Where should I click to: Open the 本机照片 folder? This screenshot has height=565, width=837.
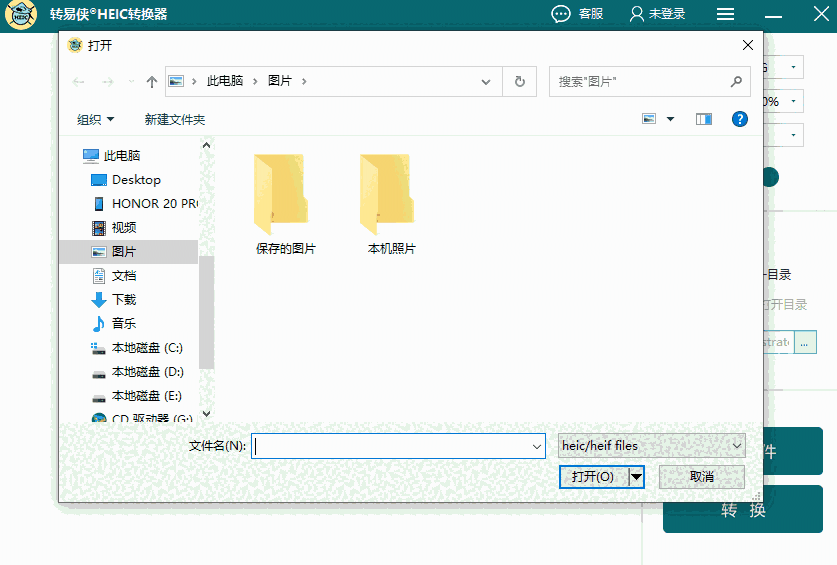tap(391, 204)
